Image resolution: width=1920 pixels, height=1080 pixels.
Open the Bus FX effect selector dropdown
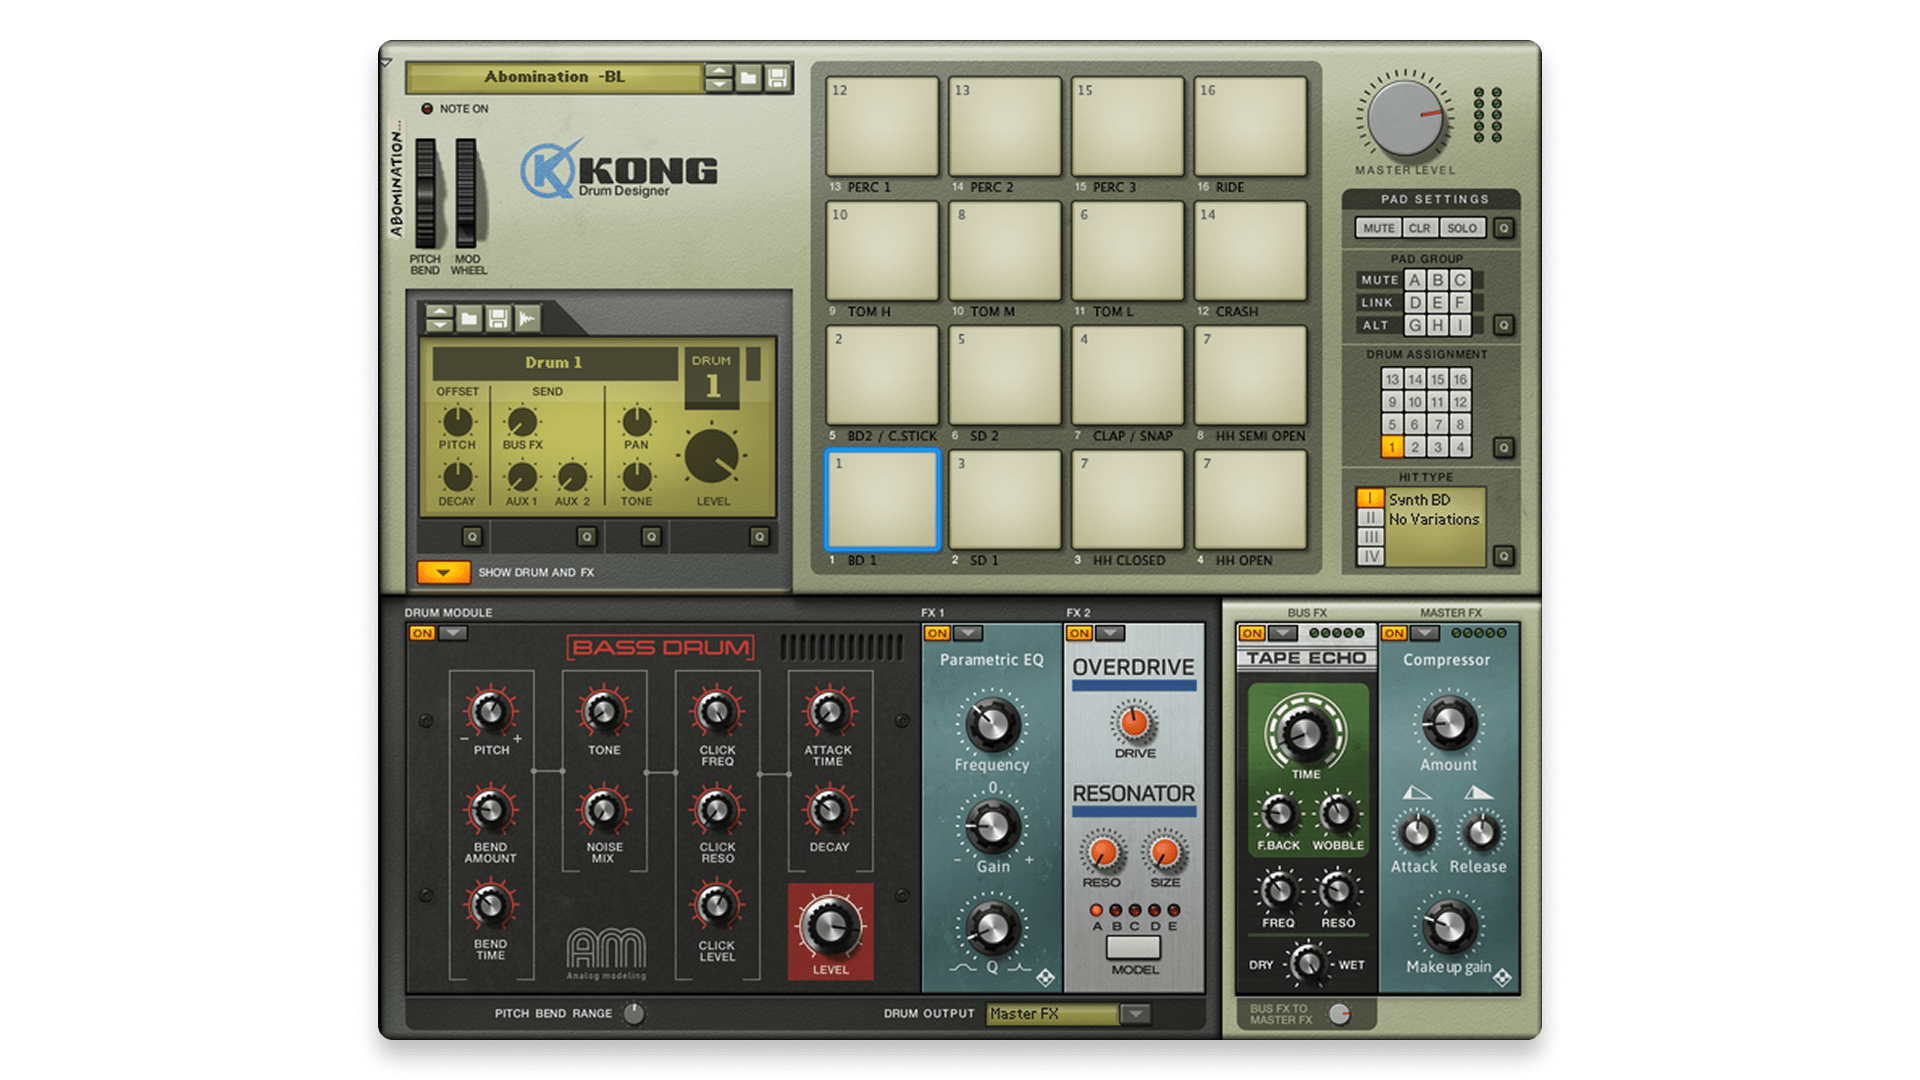coord(1283,633)
